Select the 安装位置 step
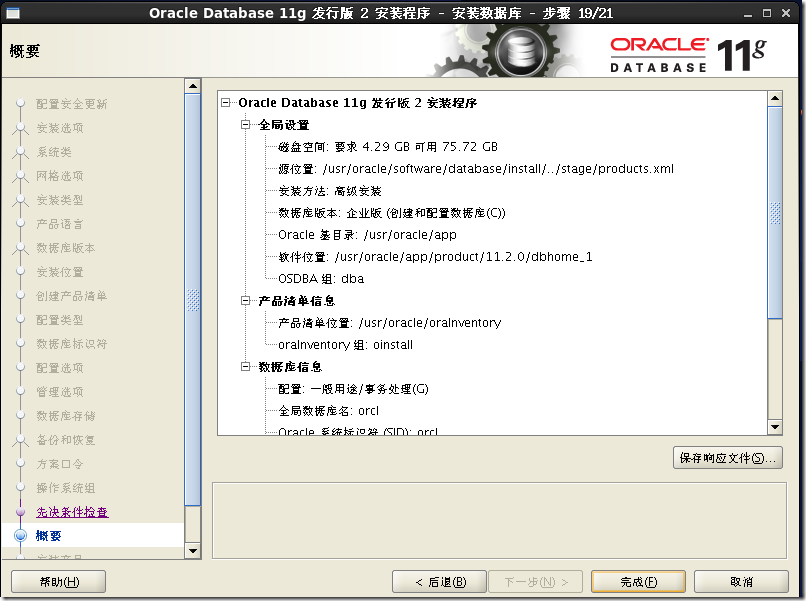806x601 pixels. click(x=60, y=272)
